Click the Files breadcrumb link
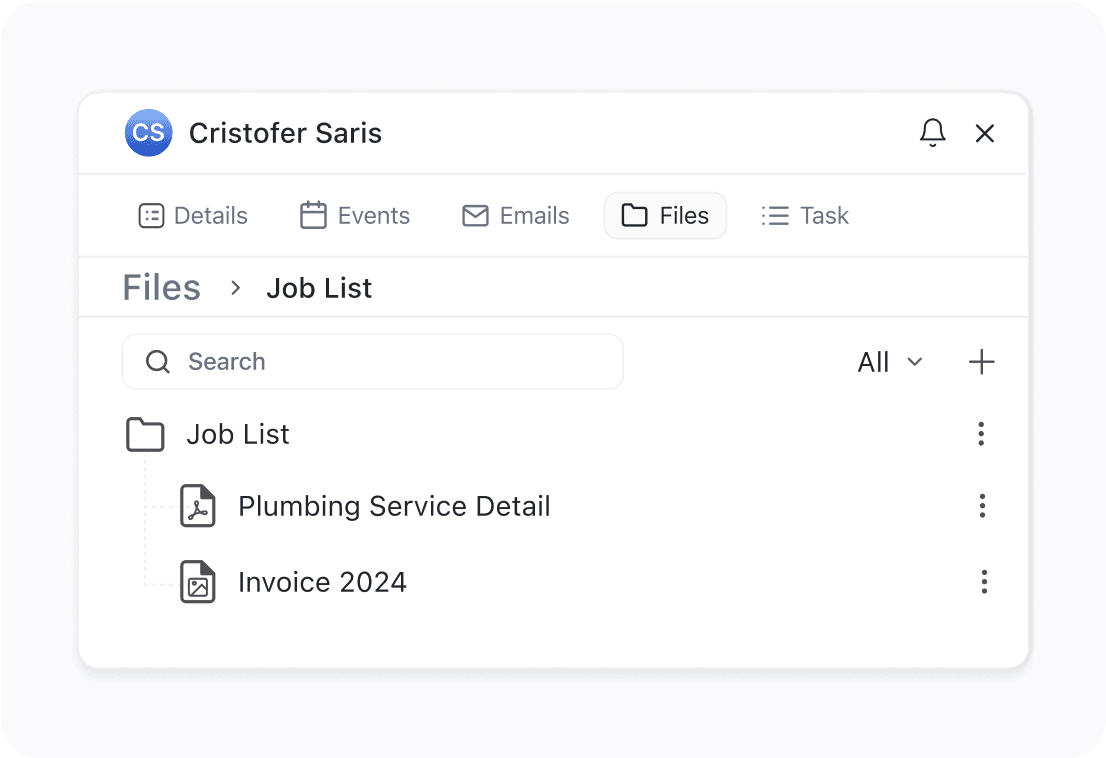The image size is (1106, 758). point(161,287)
